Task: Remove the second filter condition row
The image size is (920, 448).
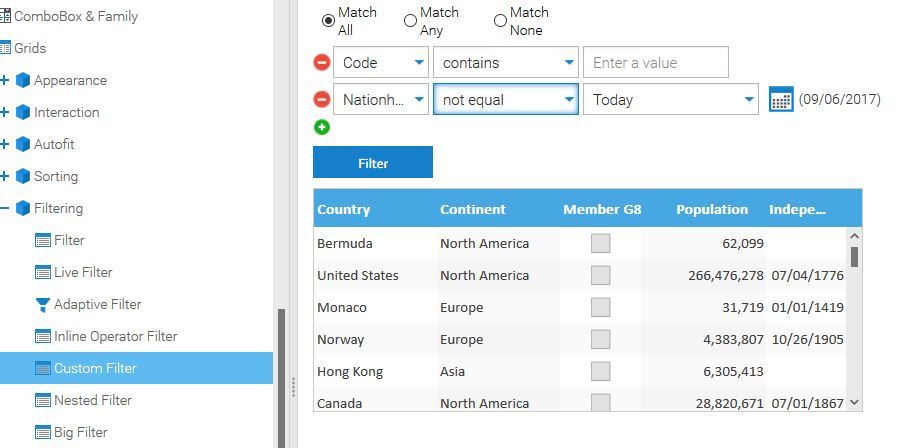Action: click(322, 99)
